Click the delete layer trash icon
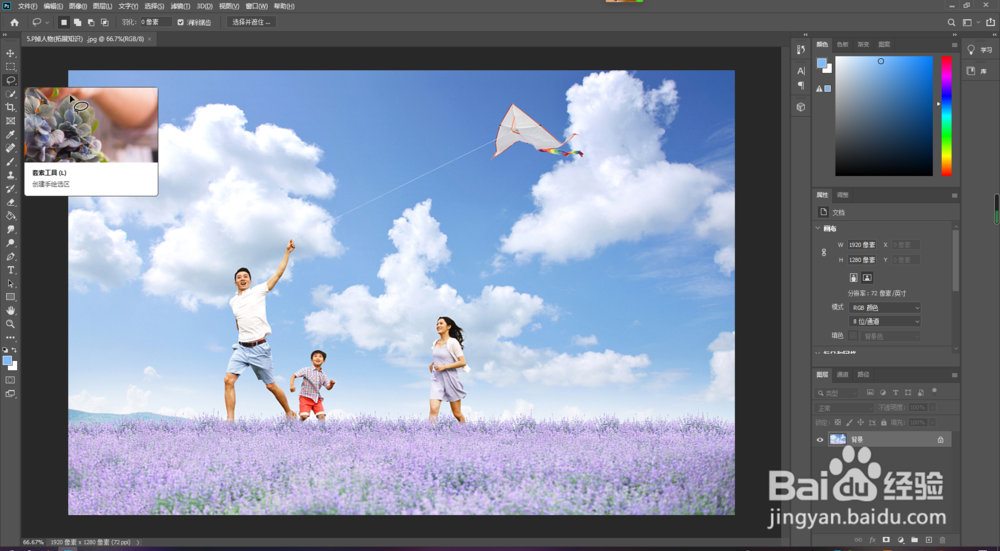1000x551 pixels. pyautogui.click(x=943, y=540)
